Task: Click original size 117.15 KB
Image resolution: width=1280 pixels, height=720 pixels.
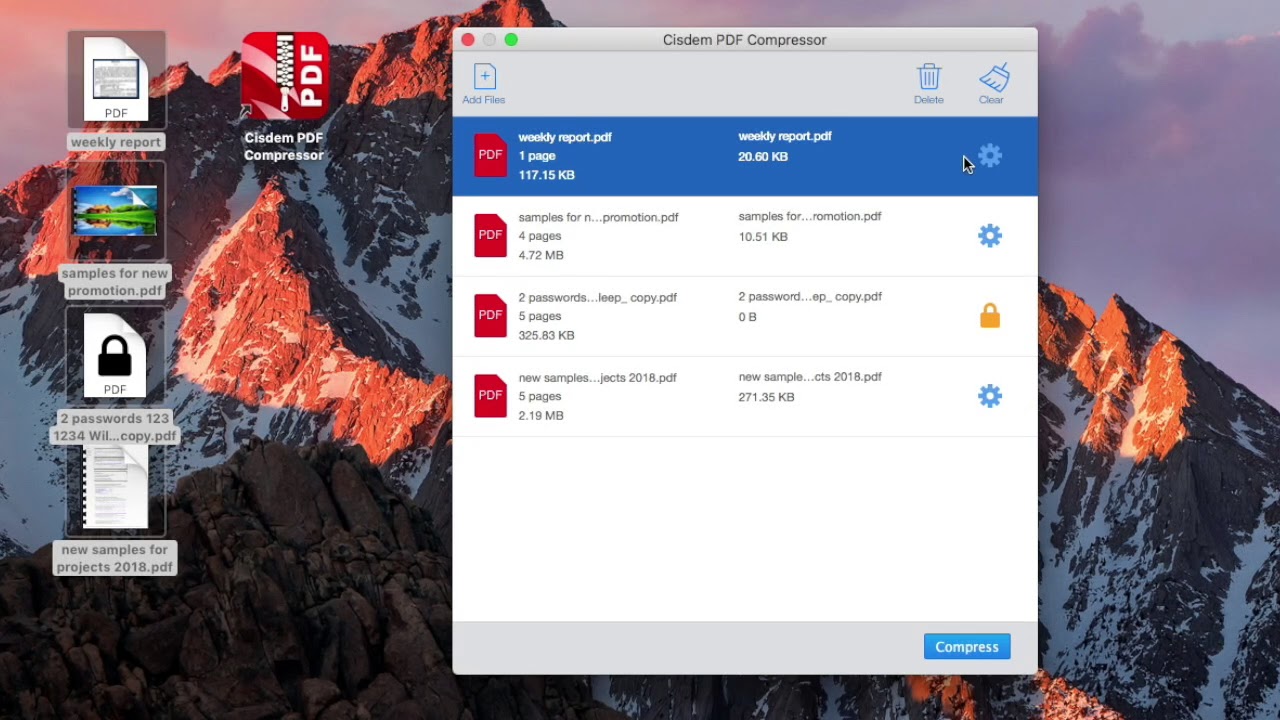Action: [546, 175]
